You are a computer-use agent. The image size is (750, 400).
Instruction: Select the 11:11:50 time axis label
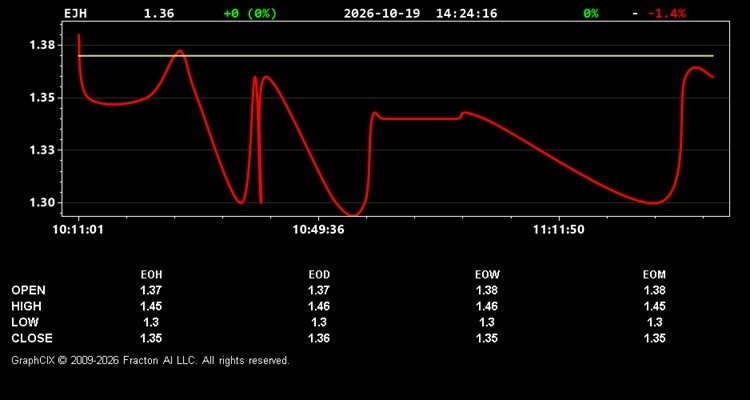[559, 230]
